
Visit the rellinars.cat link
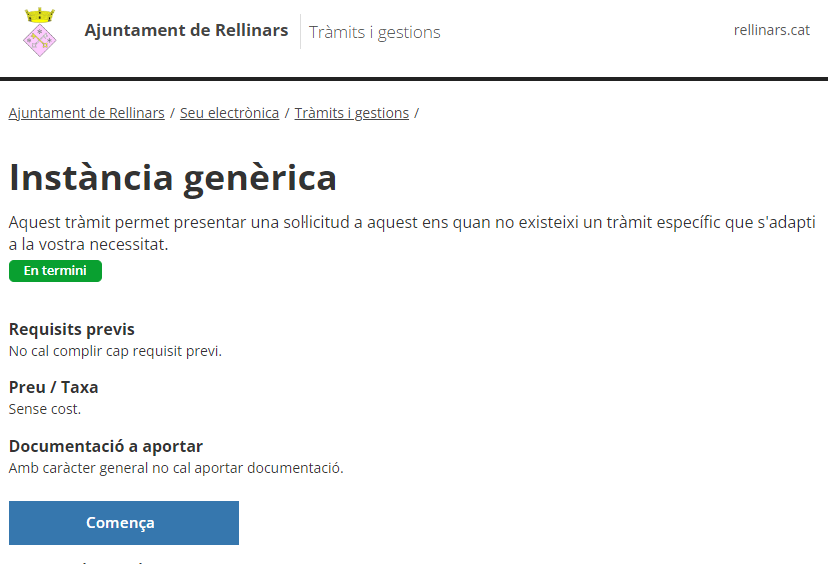[771, 30]
